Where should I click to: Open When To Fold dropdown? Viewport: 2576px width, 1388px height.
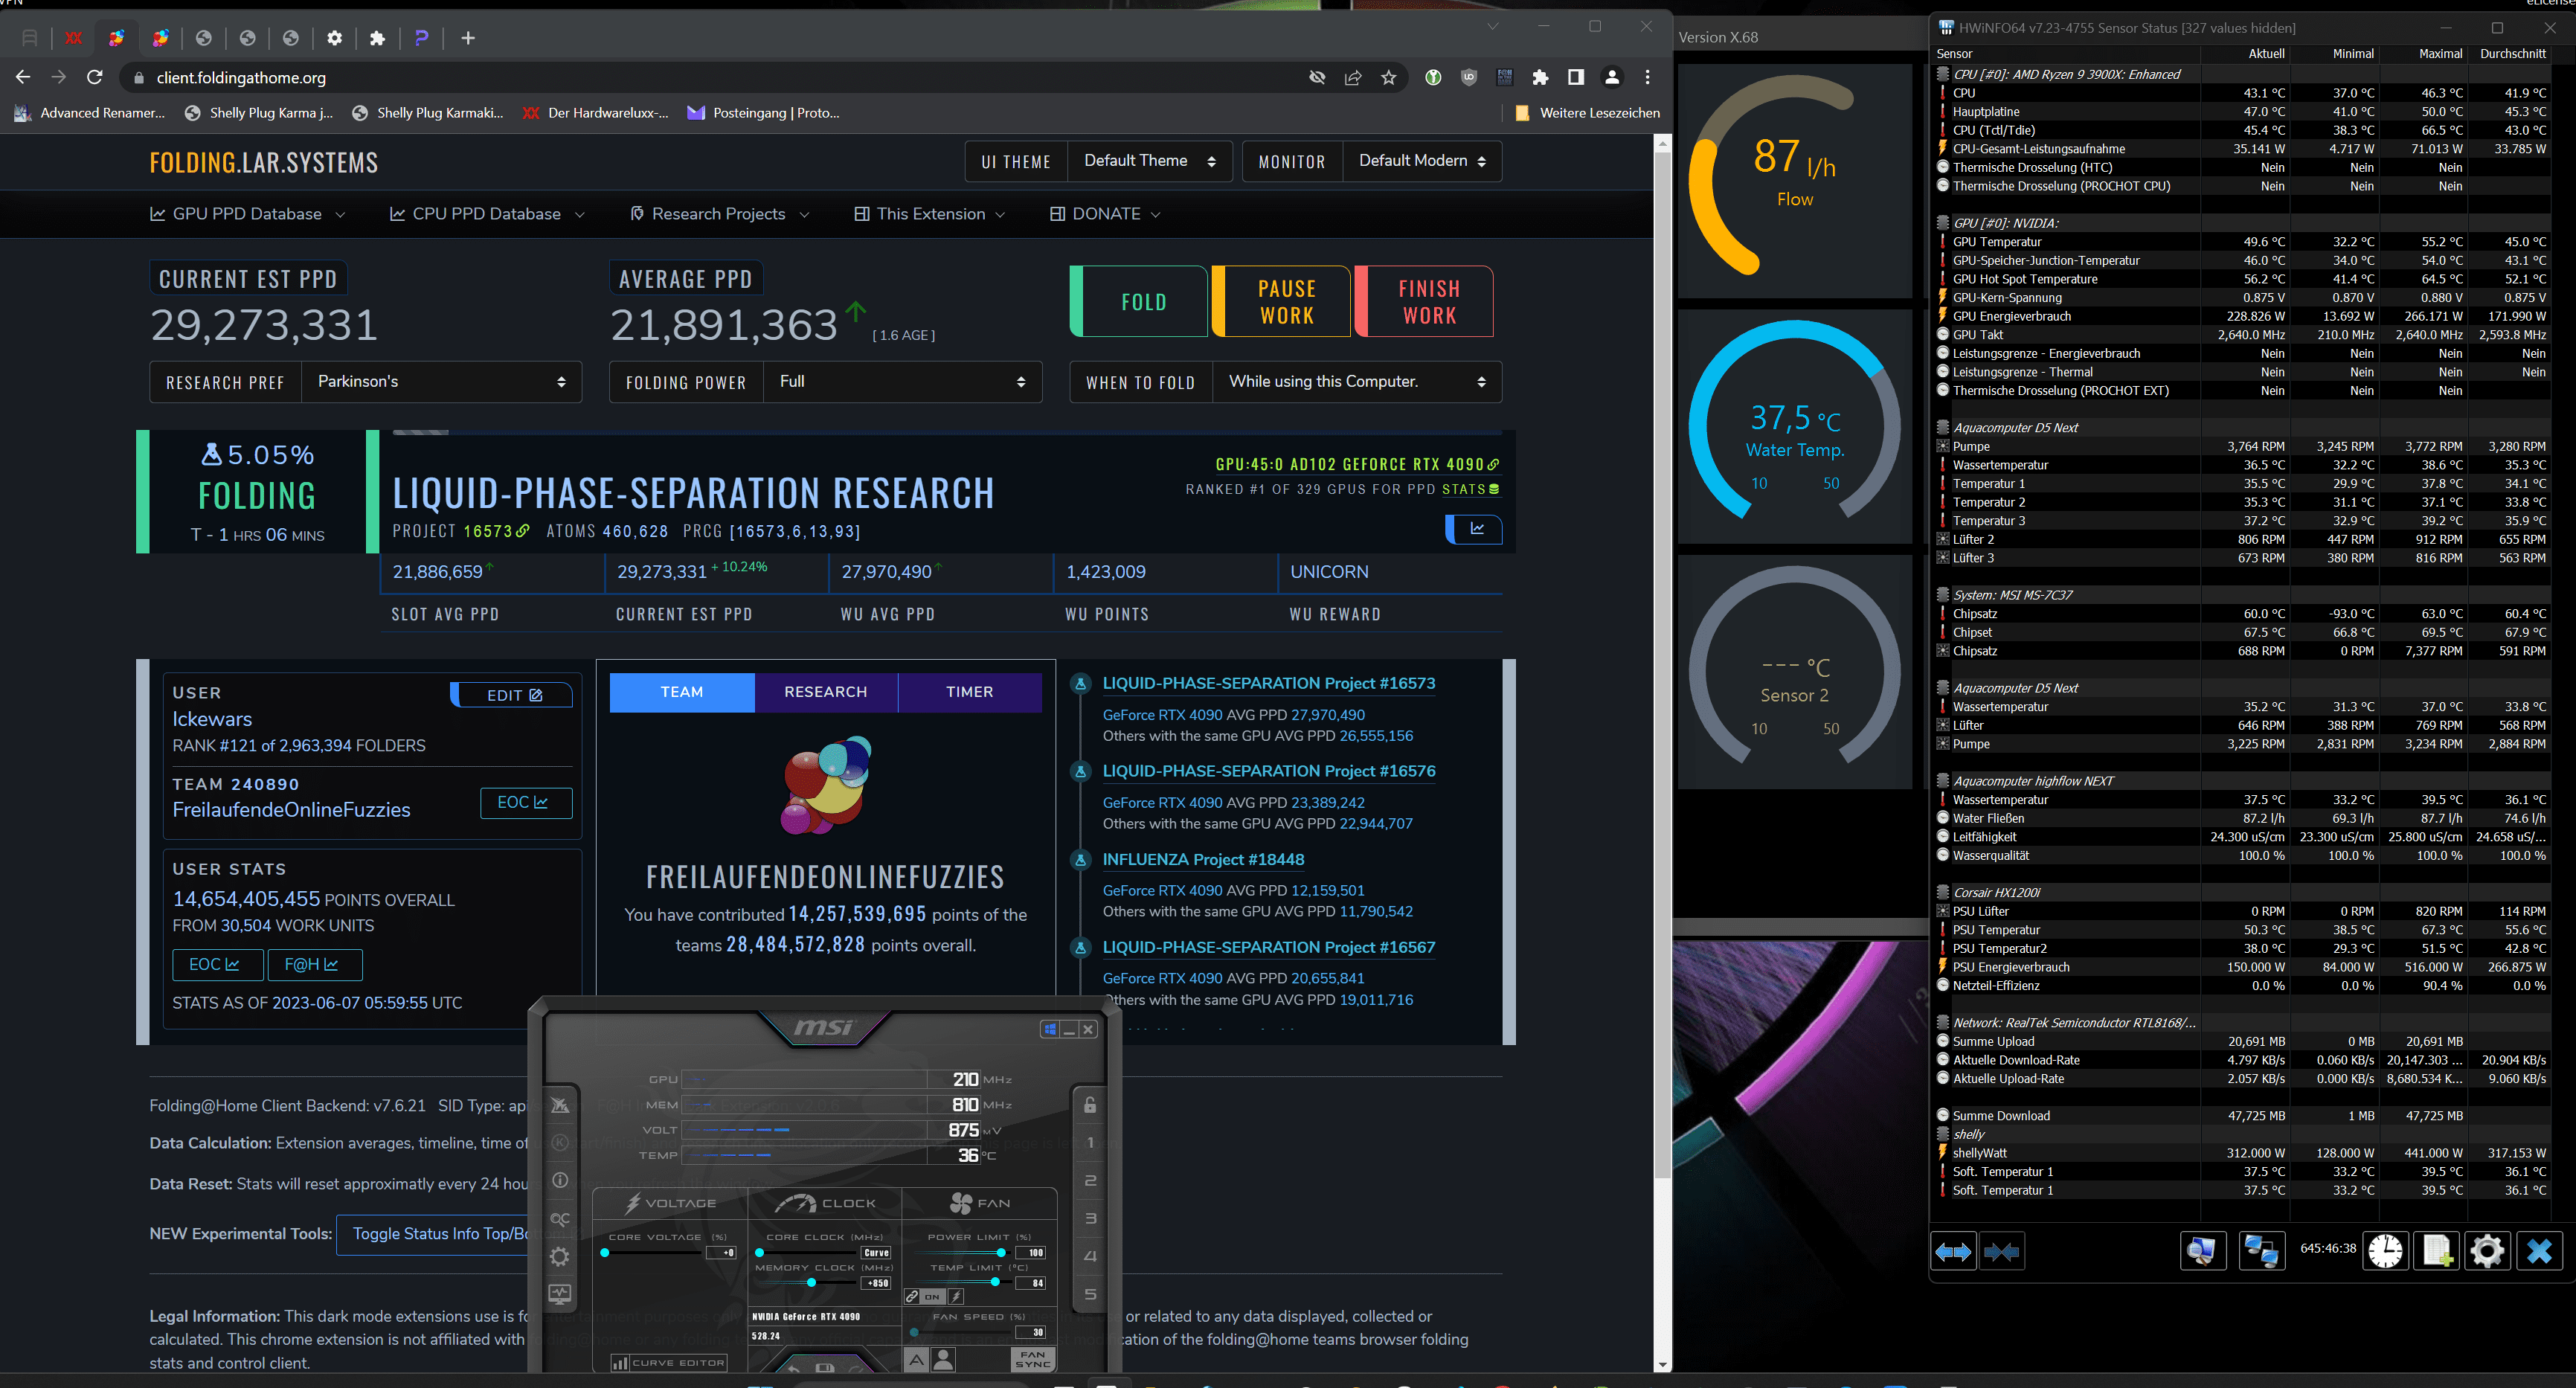(1356, 382)
